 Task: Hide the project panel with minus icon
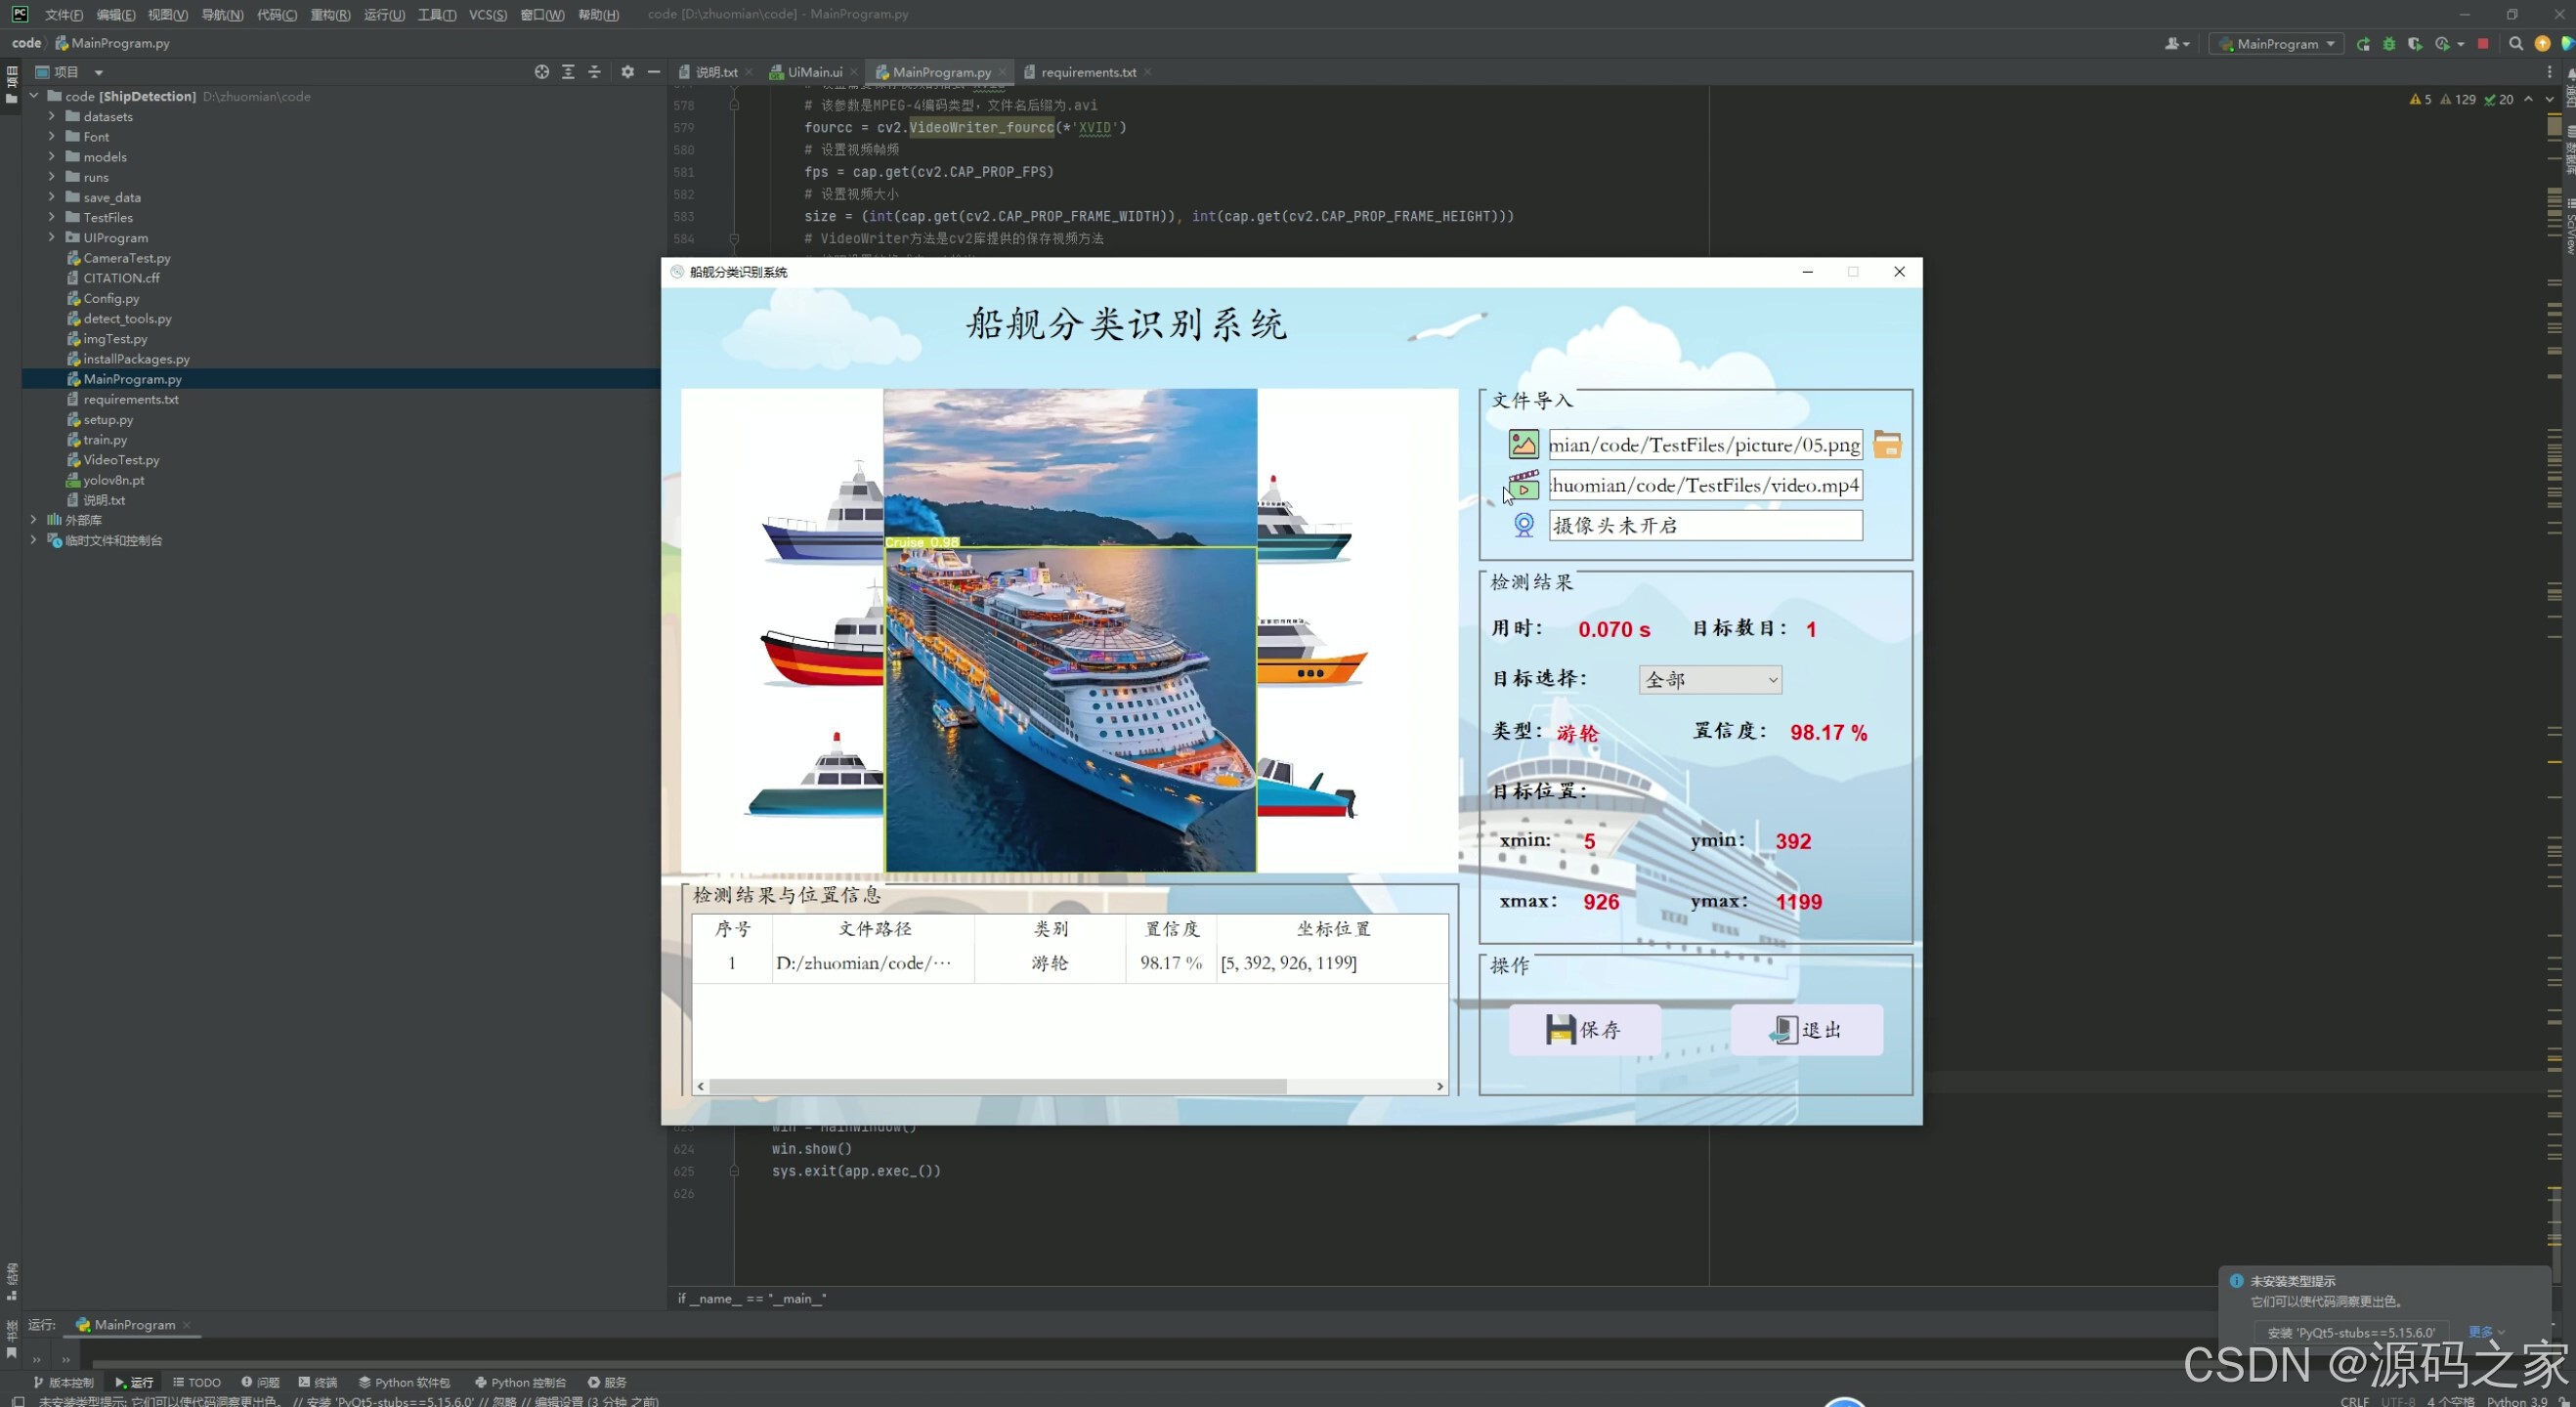(x=654, y=72)
